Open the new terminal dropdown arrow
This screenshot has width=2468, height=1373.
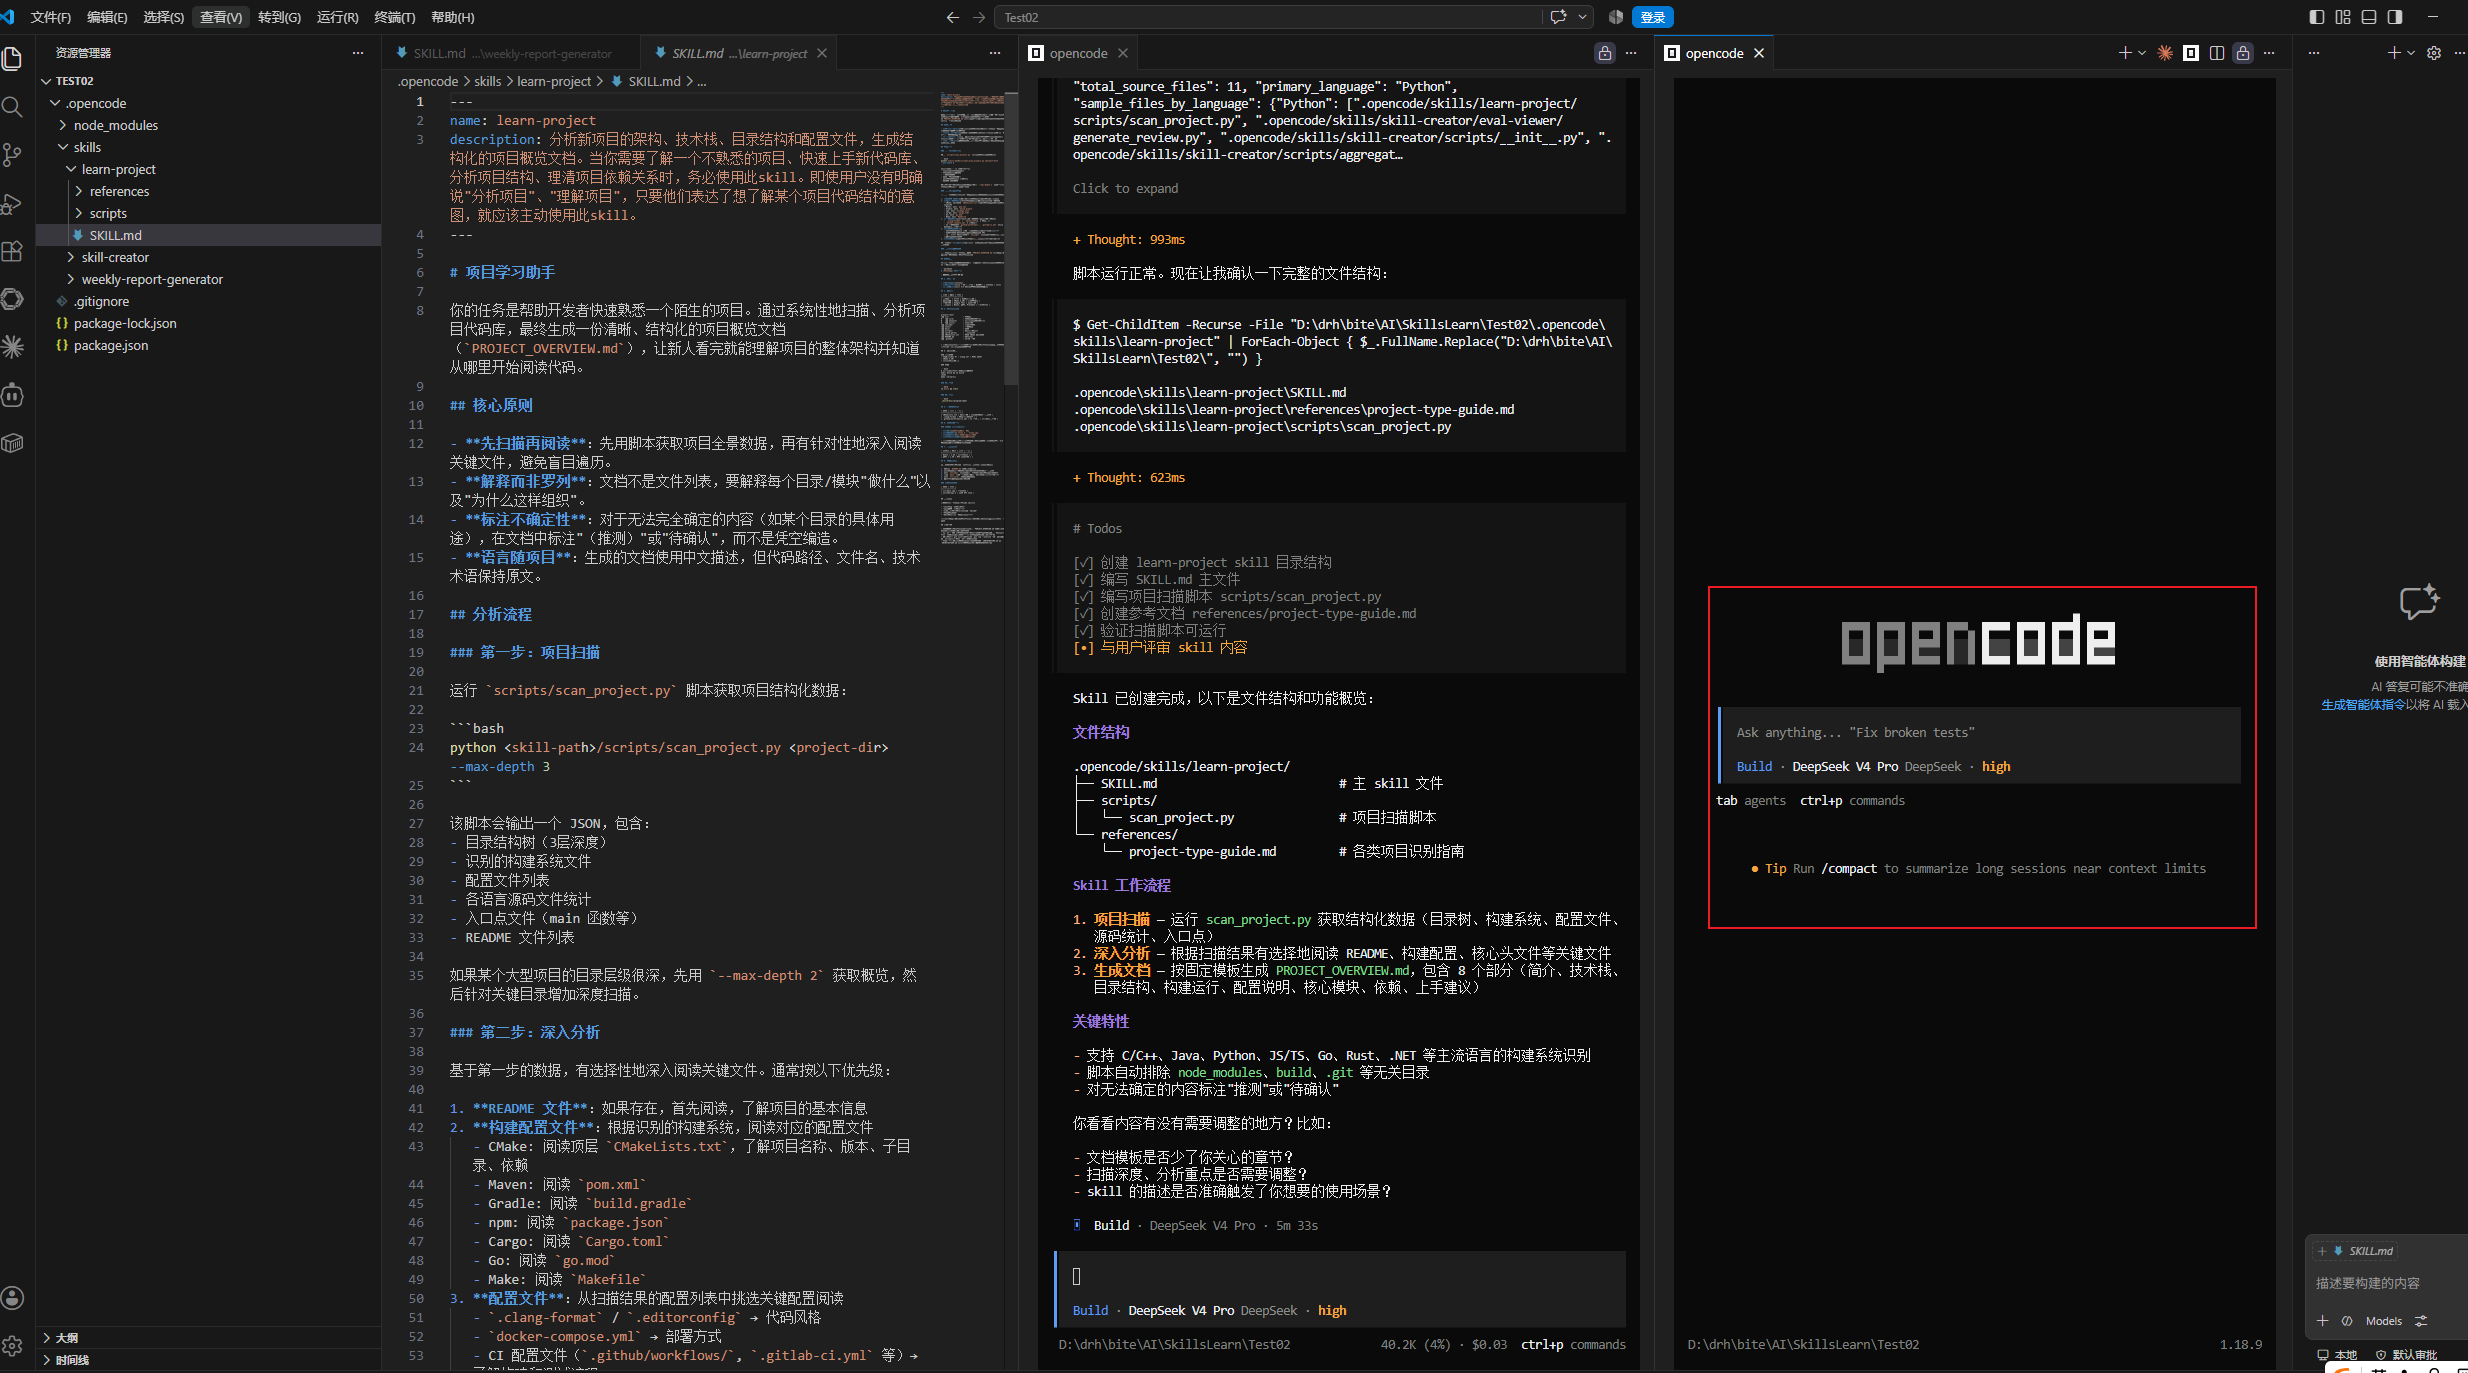coord(2141,53)
